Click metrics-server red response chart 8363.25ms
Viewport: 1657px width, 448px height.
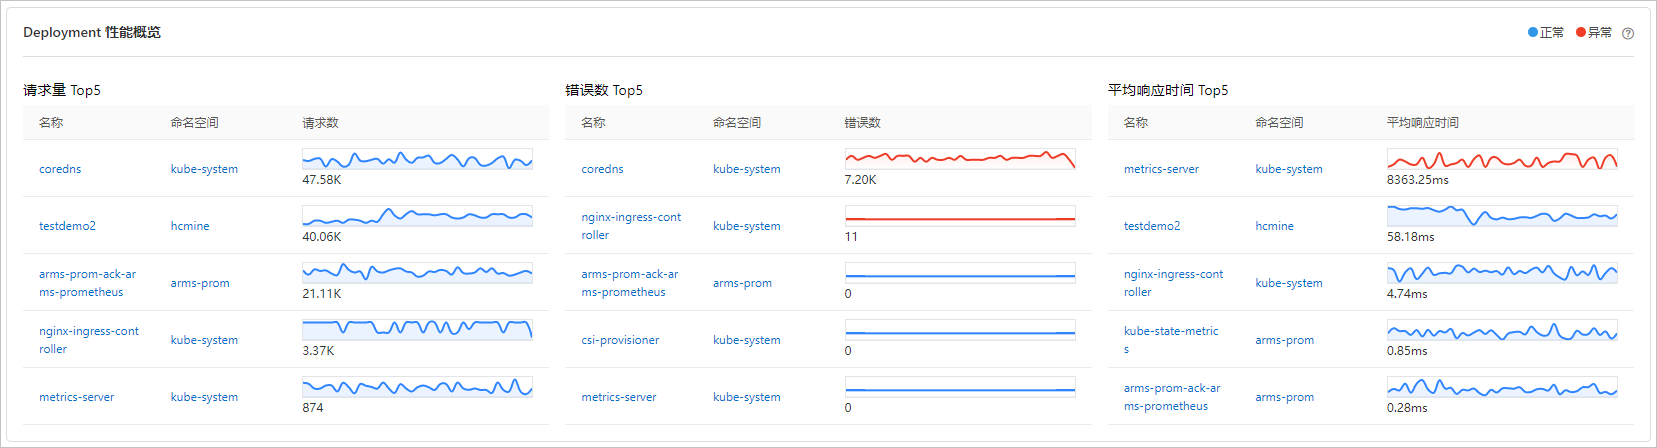click(1502, 159)
